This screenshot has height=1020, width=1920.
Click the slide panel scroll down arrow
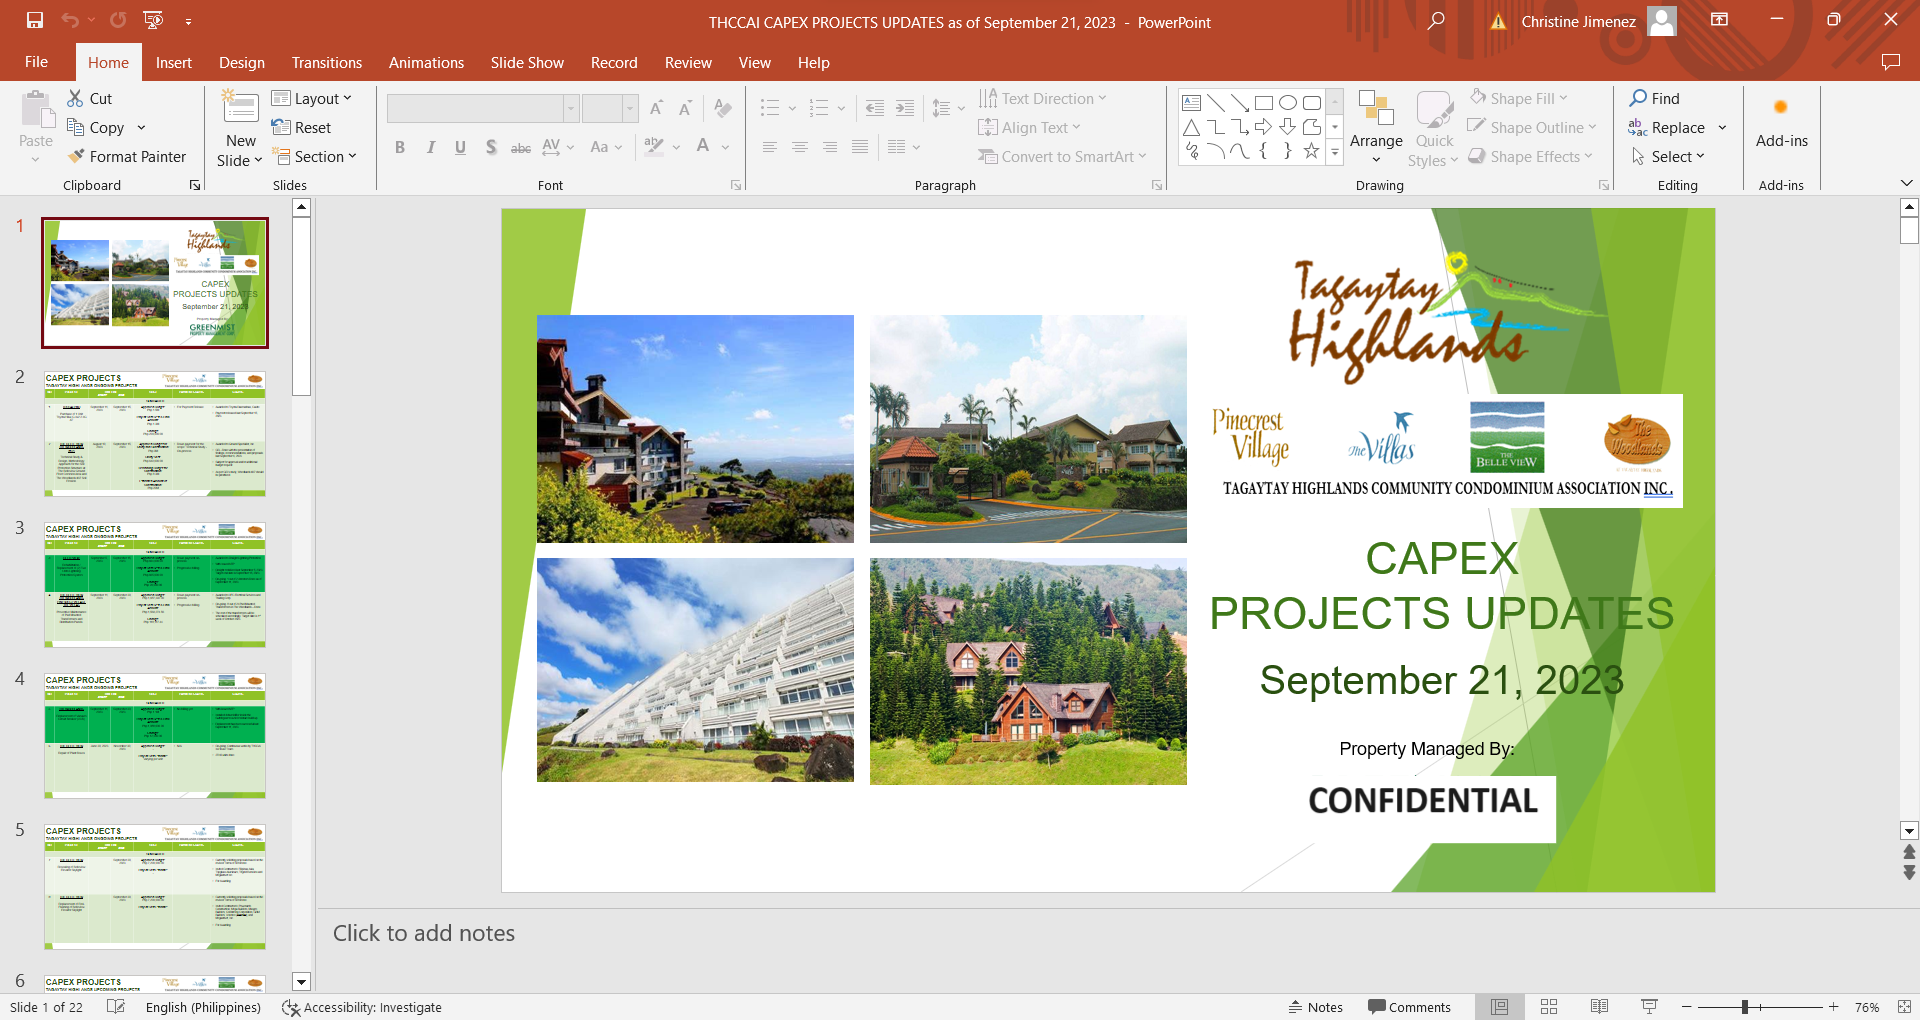click(x=301, y=982)
